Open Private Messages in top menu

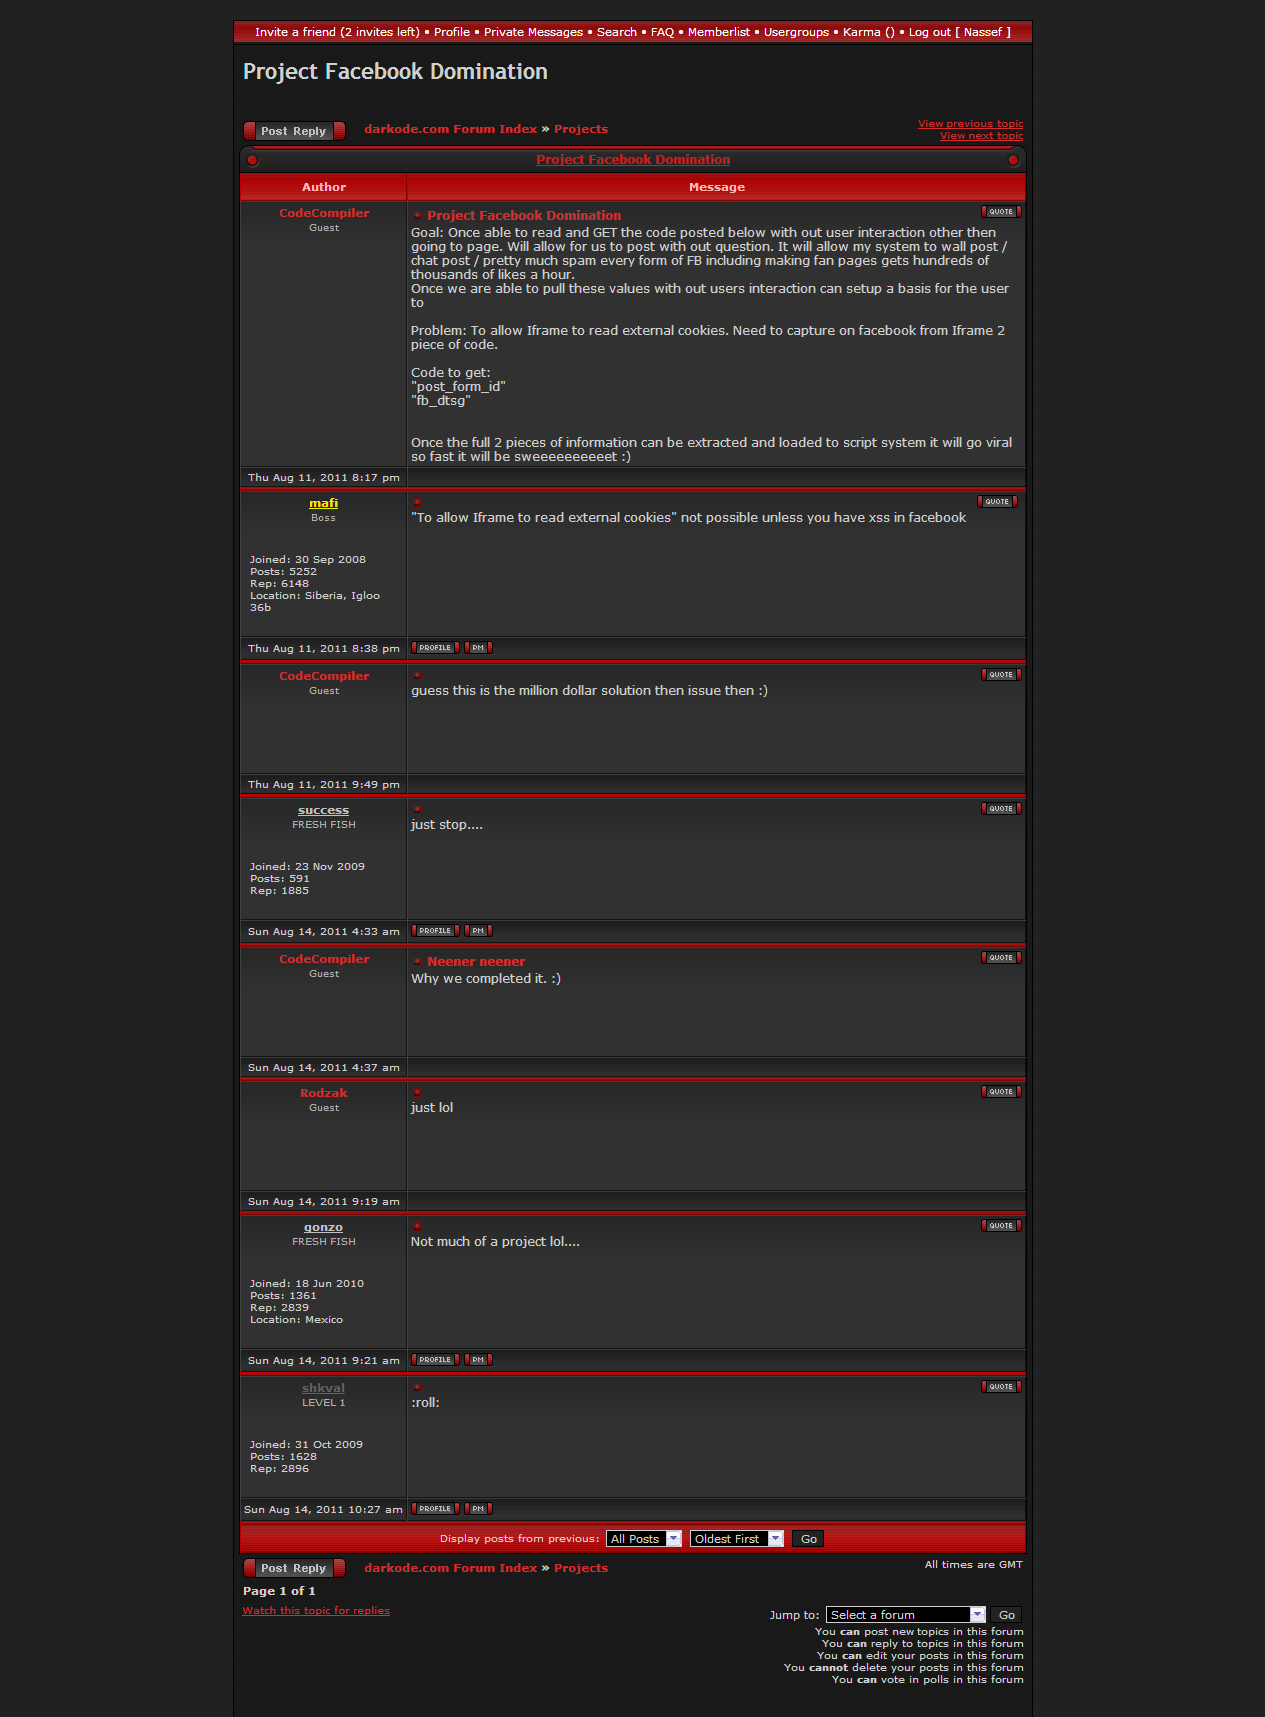point(533,32)
